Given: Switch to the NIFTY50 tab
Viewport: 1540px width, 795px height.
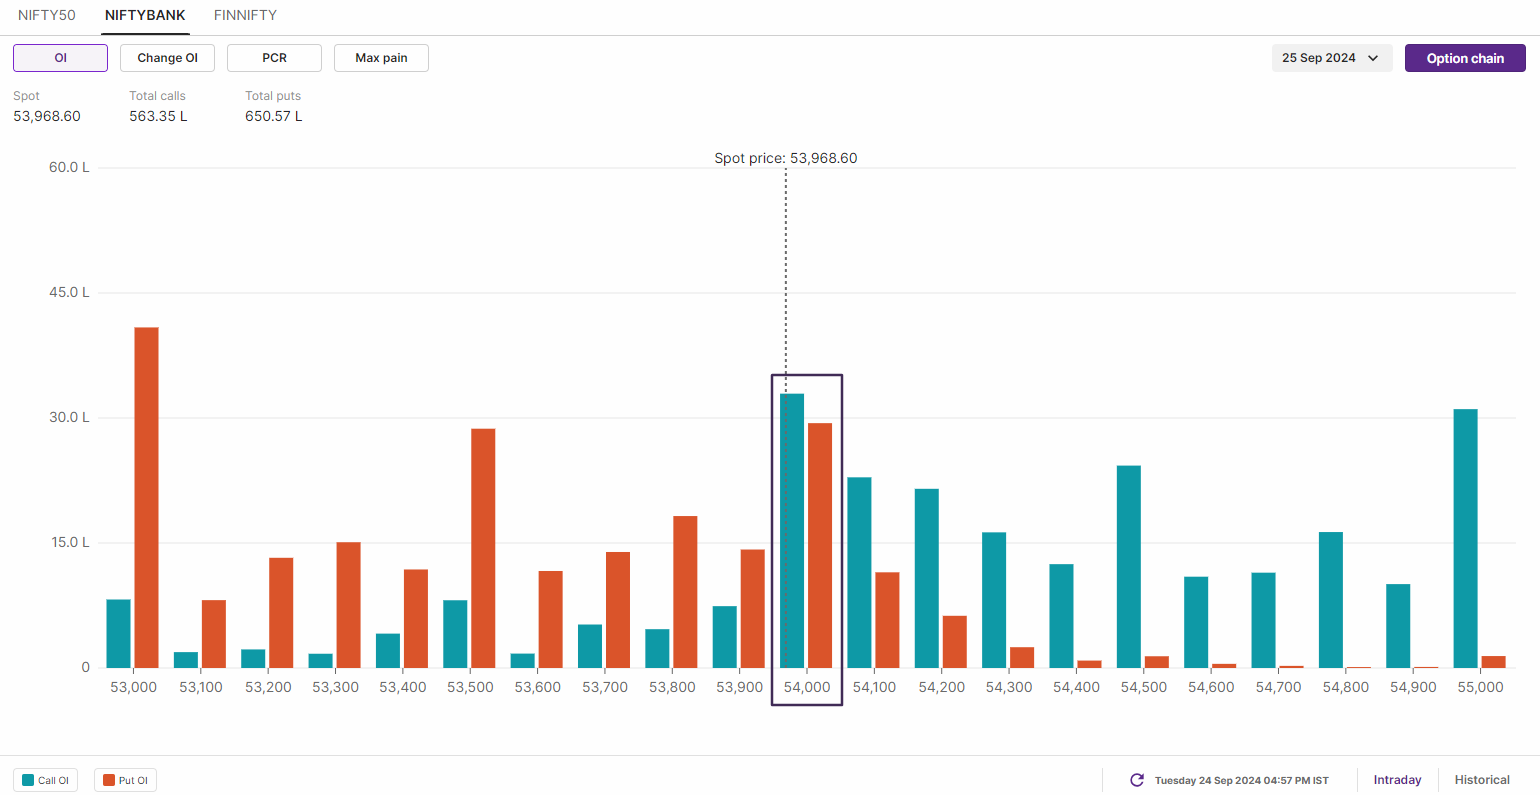Looking at the screenshot, I should pyautogui.click(x=47, y=15).
